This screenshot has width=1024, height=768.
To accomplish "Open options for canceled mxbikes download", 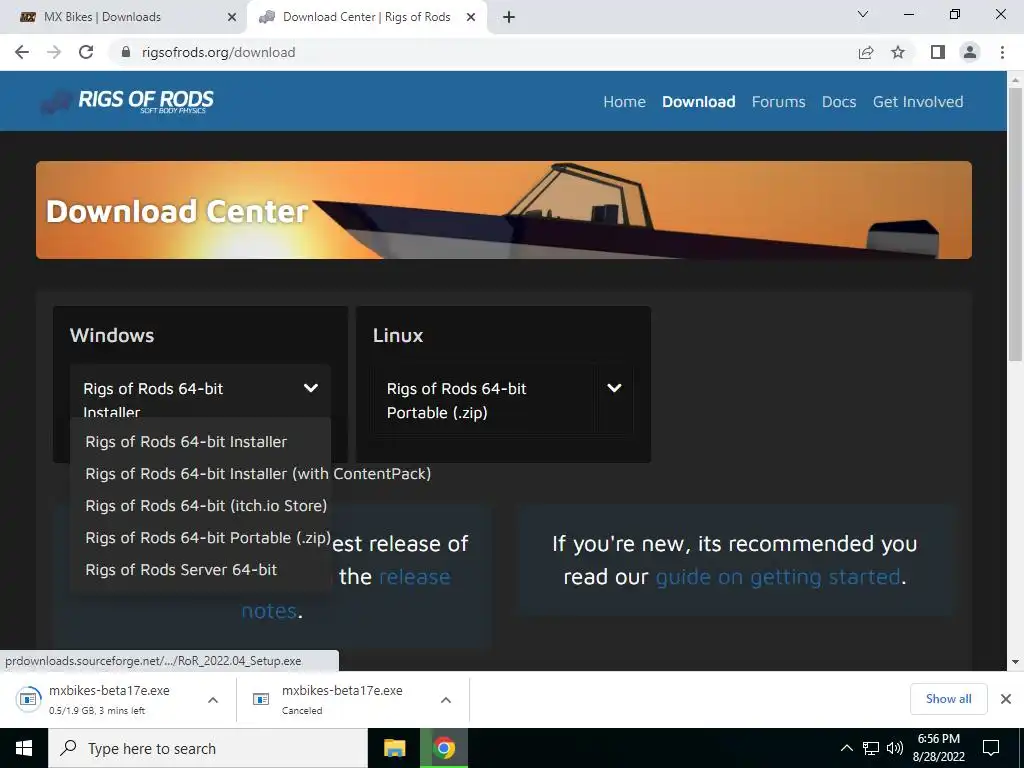I will (x=446, y=699).
